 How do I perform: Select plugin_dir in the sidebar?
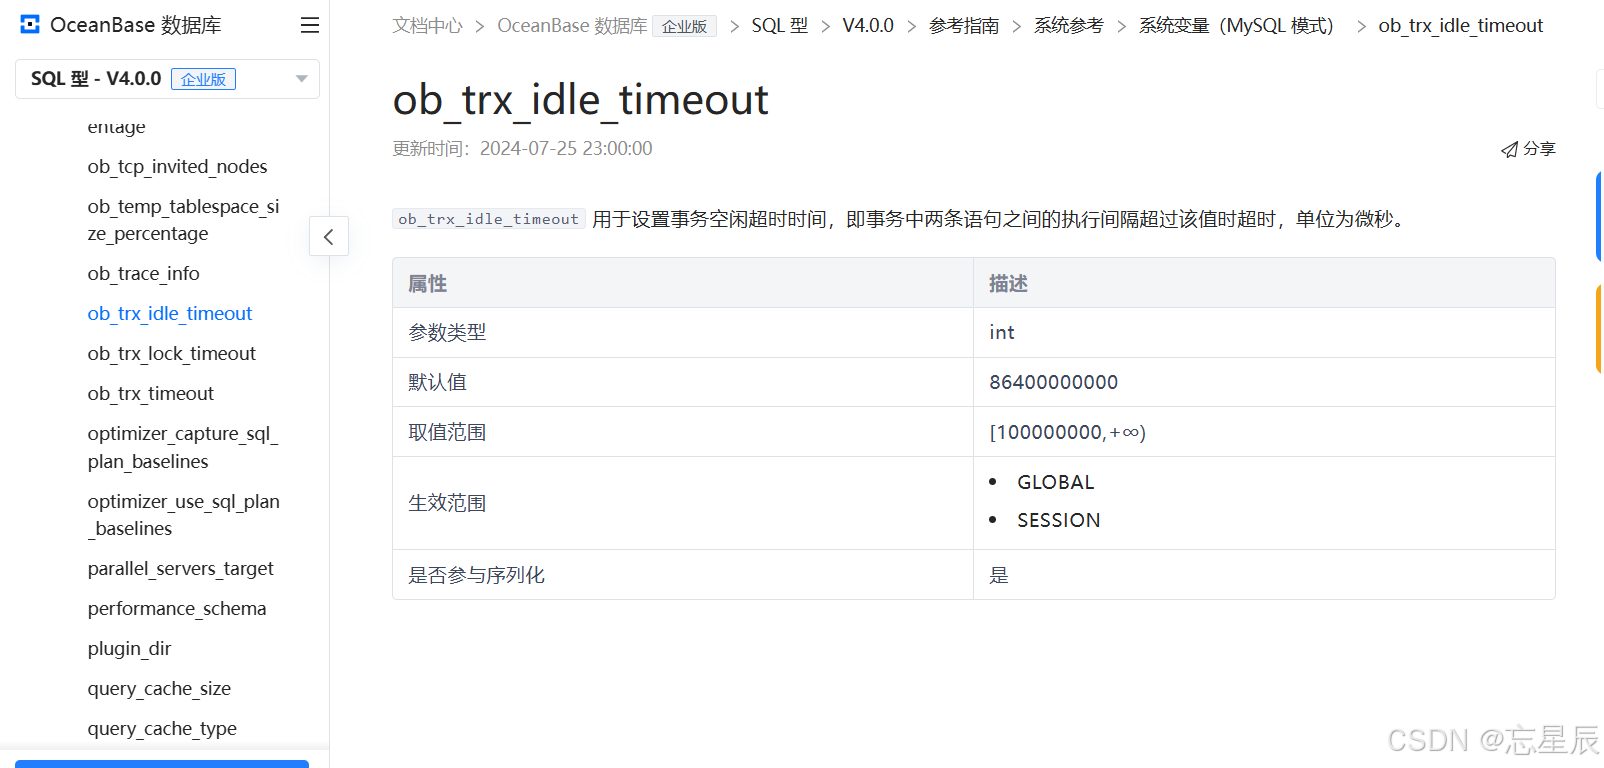pos(129,648)
